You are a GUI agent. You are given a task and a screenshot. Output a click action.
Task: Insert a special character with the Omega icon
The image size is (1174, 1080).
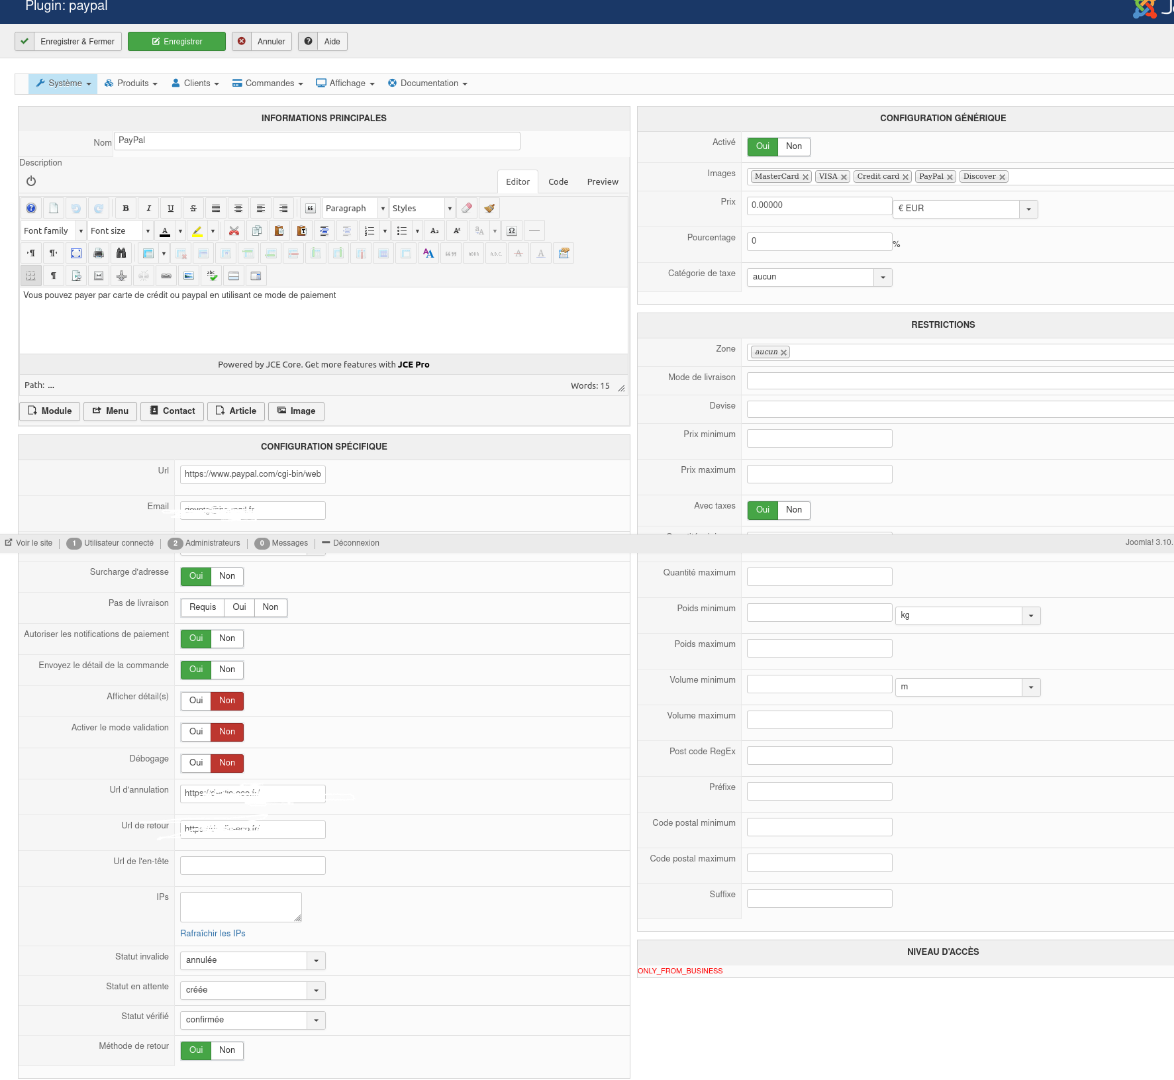click(x=511, y=231)
